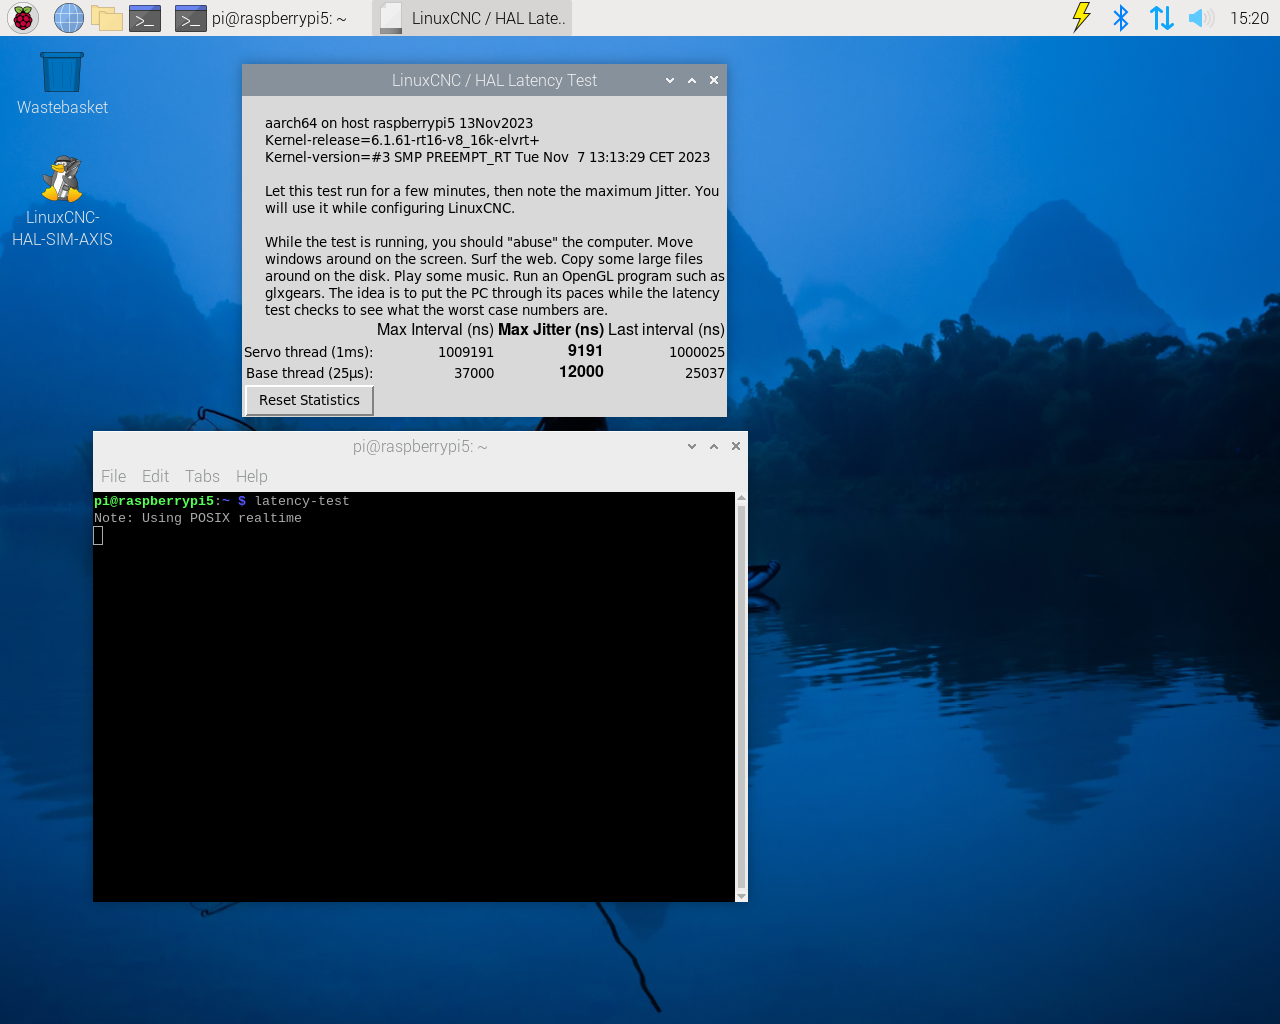The image size is (1280, 1024).
Task: Click the 15:20 panel clock
Action: coord(1249,18)
